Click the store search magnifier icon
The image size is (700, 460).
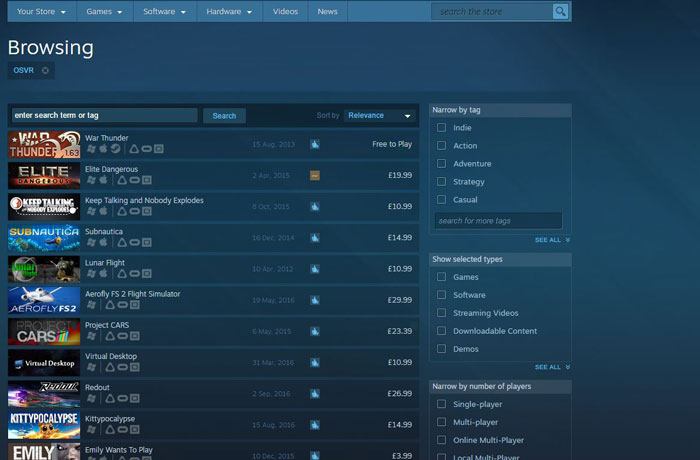point(560,11)
